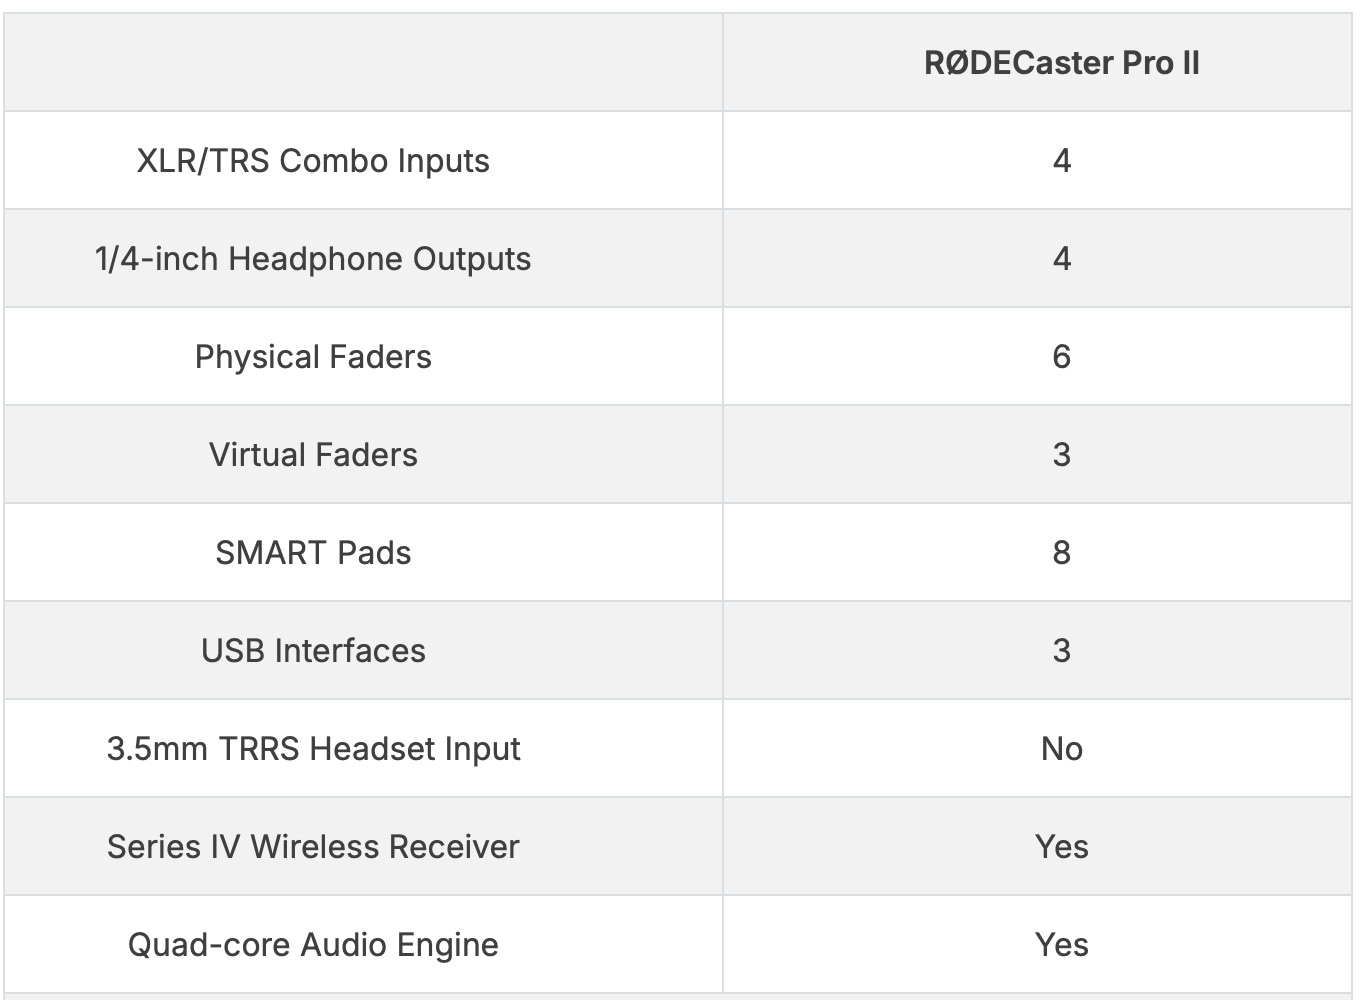The height and width of the screenshot is (1000, 1360).
Task: Select the 3.5mm TRRS Headset Input label
Action: click(313, 749)
